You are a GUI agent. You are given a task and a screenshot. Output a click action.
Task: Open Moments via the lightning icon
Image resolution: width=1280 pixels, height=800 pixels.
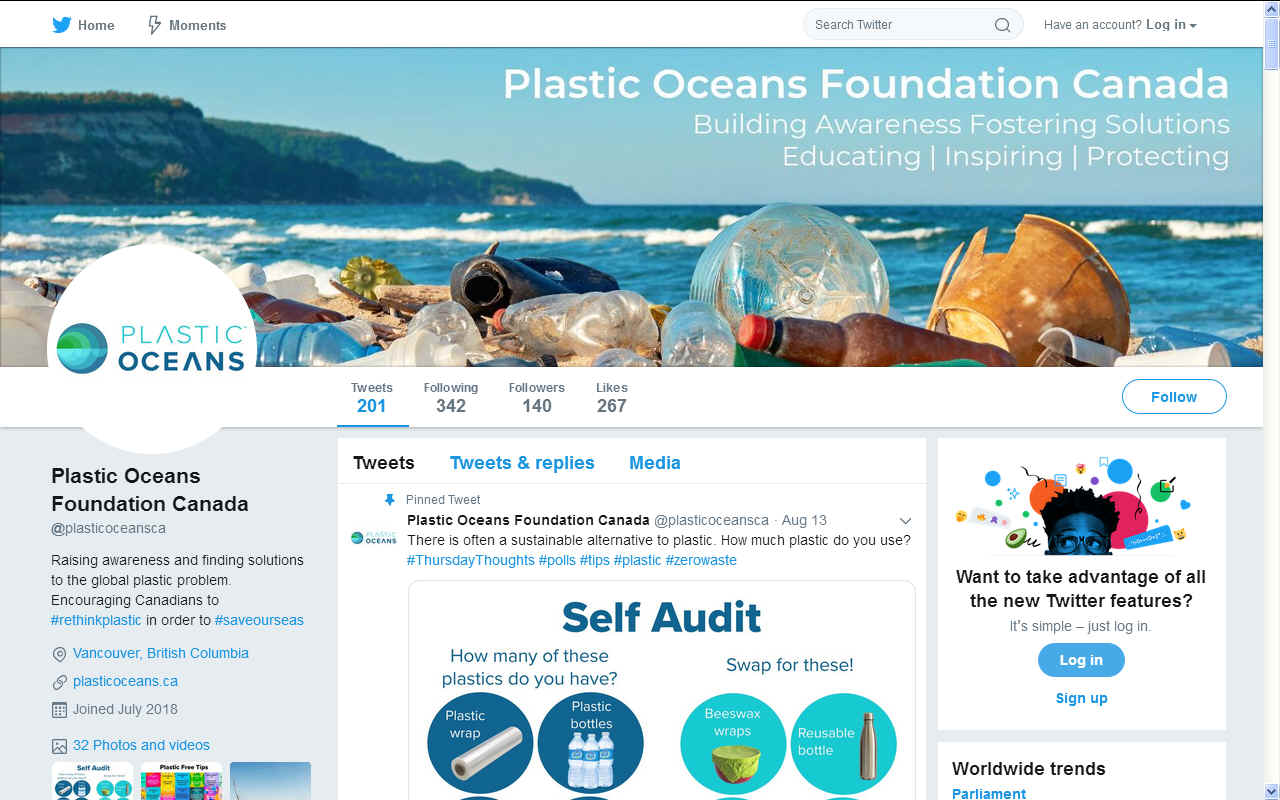[x=155, y=25]
